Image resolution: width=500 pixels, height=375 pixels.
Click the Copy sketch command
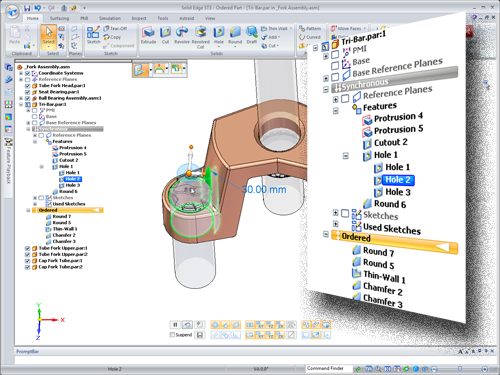[112, 37]
